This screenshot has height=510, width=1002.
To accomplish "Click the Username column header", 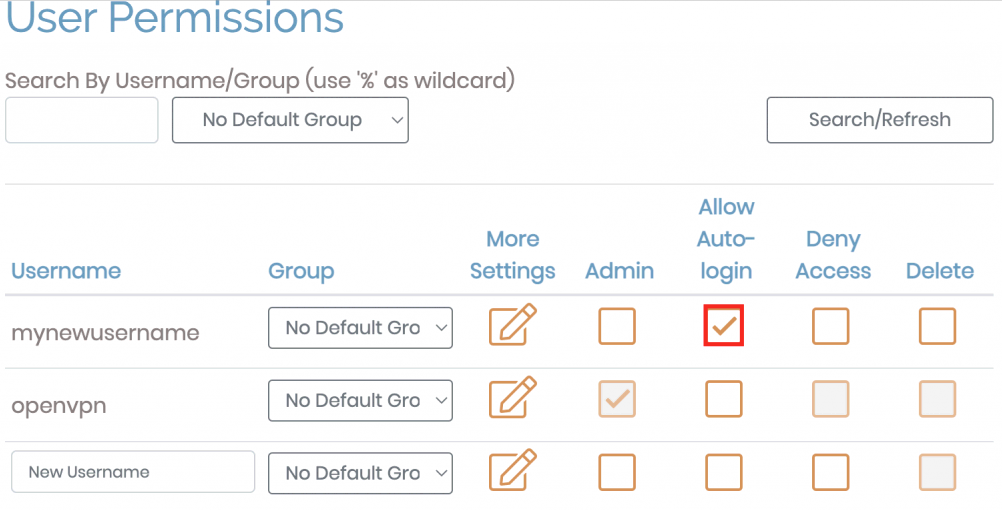I will (x=66, y=271).
